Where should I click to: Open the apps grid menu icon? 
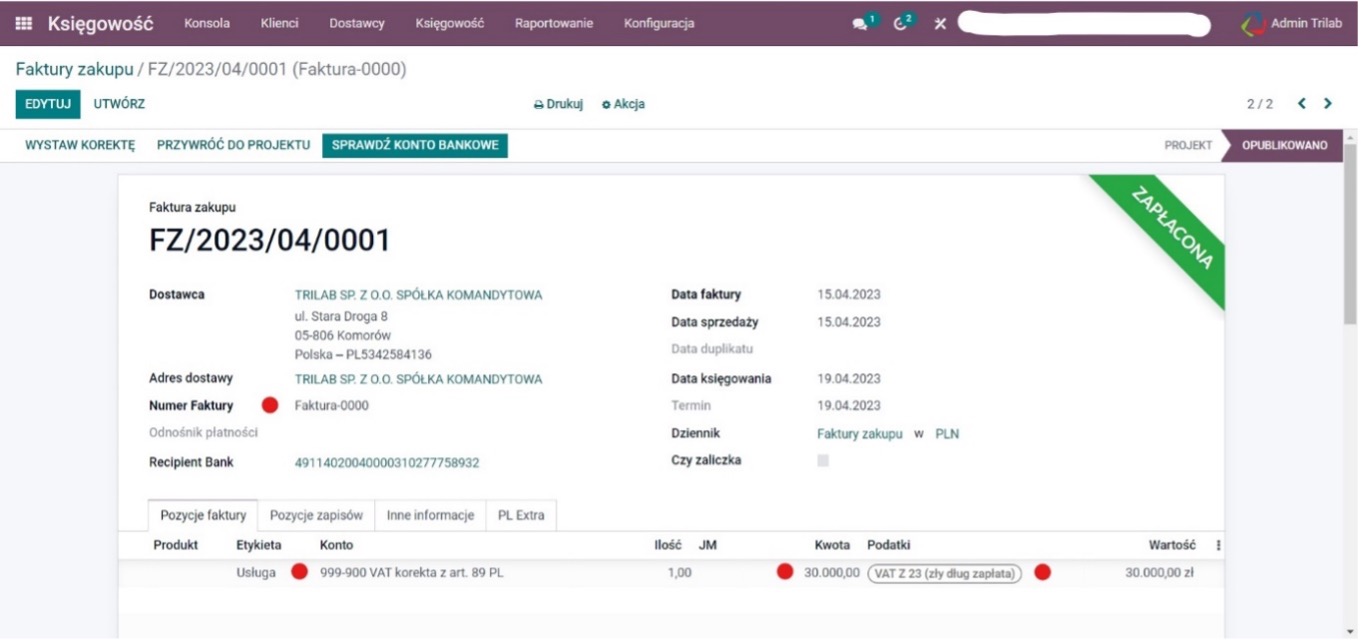tap(23, 23)
